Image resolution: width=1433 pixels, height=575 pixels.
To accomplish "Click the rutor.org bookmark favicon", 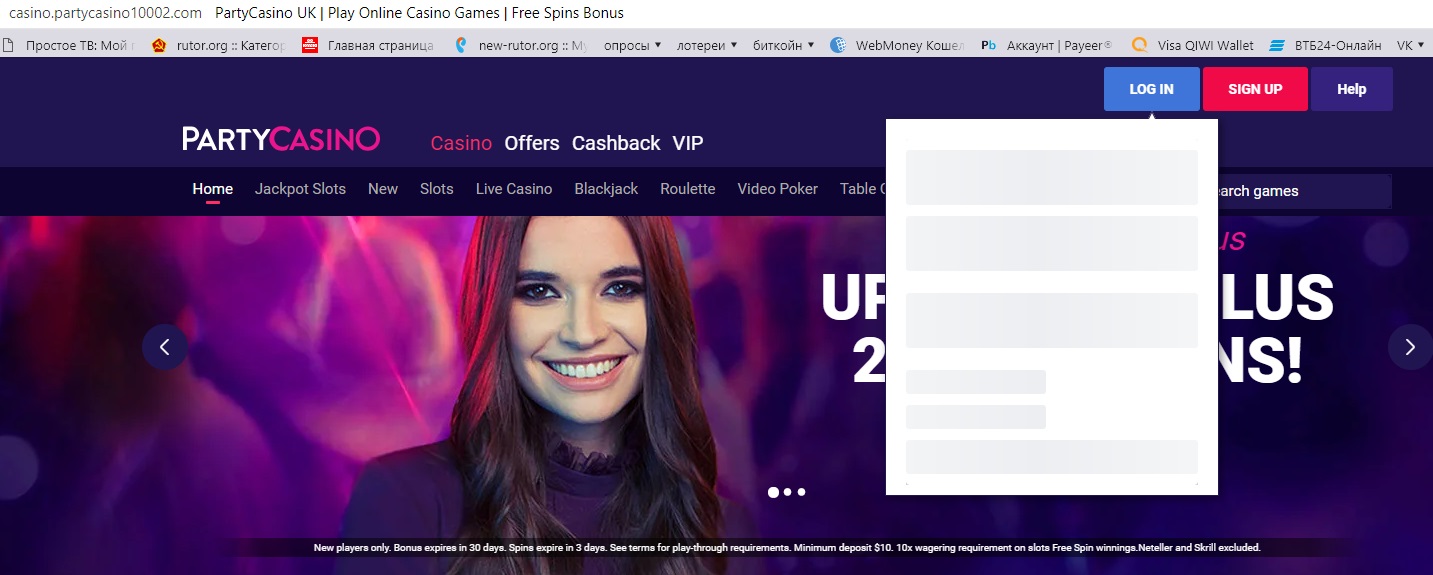I will pyautogui.click(x=159, y=45).
